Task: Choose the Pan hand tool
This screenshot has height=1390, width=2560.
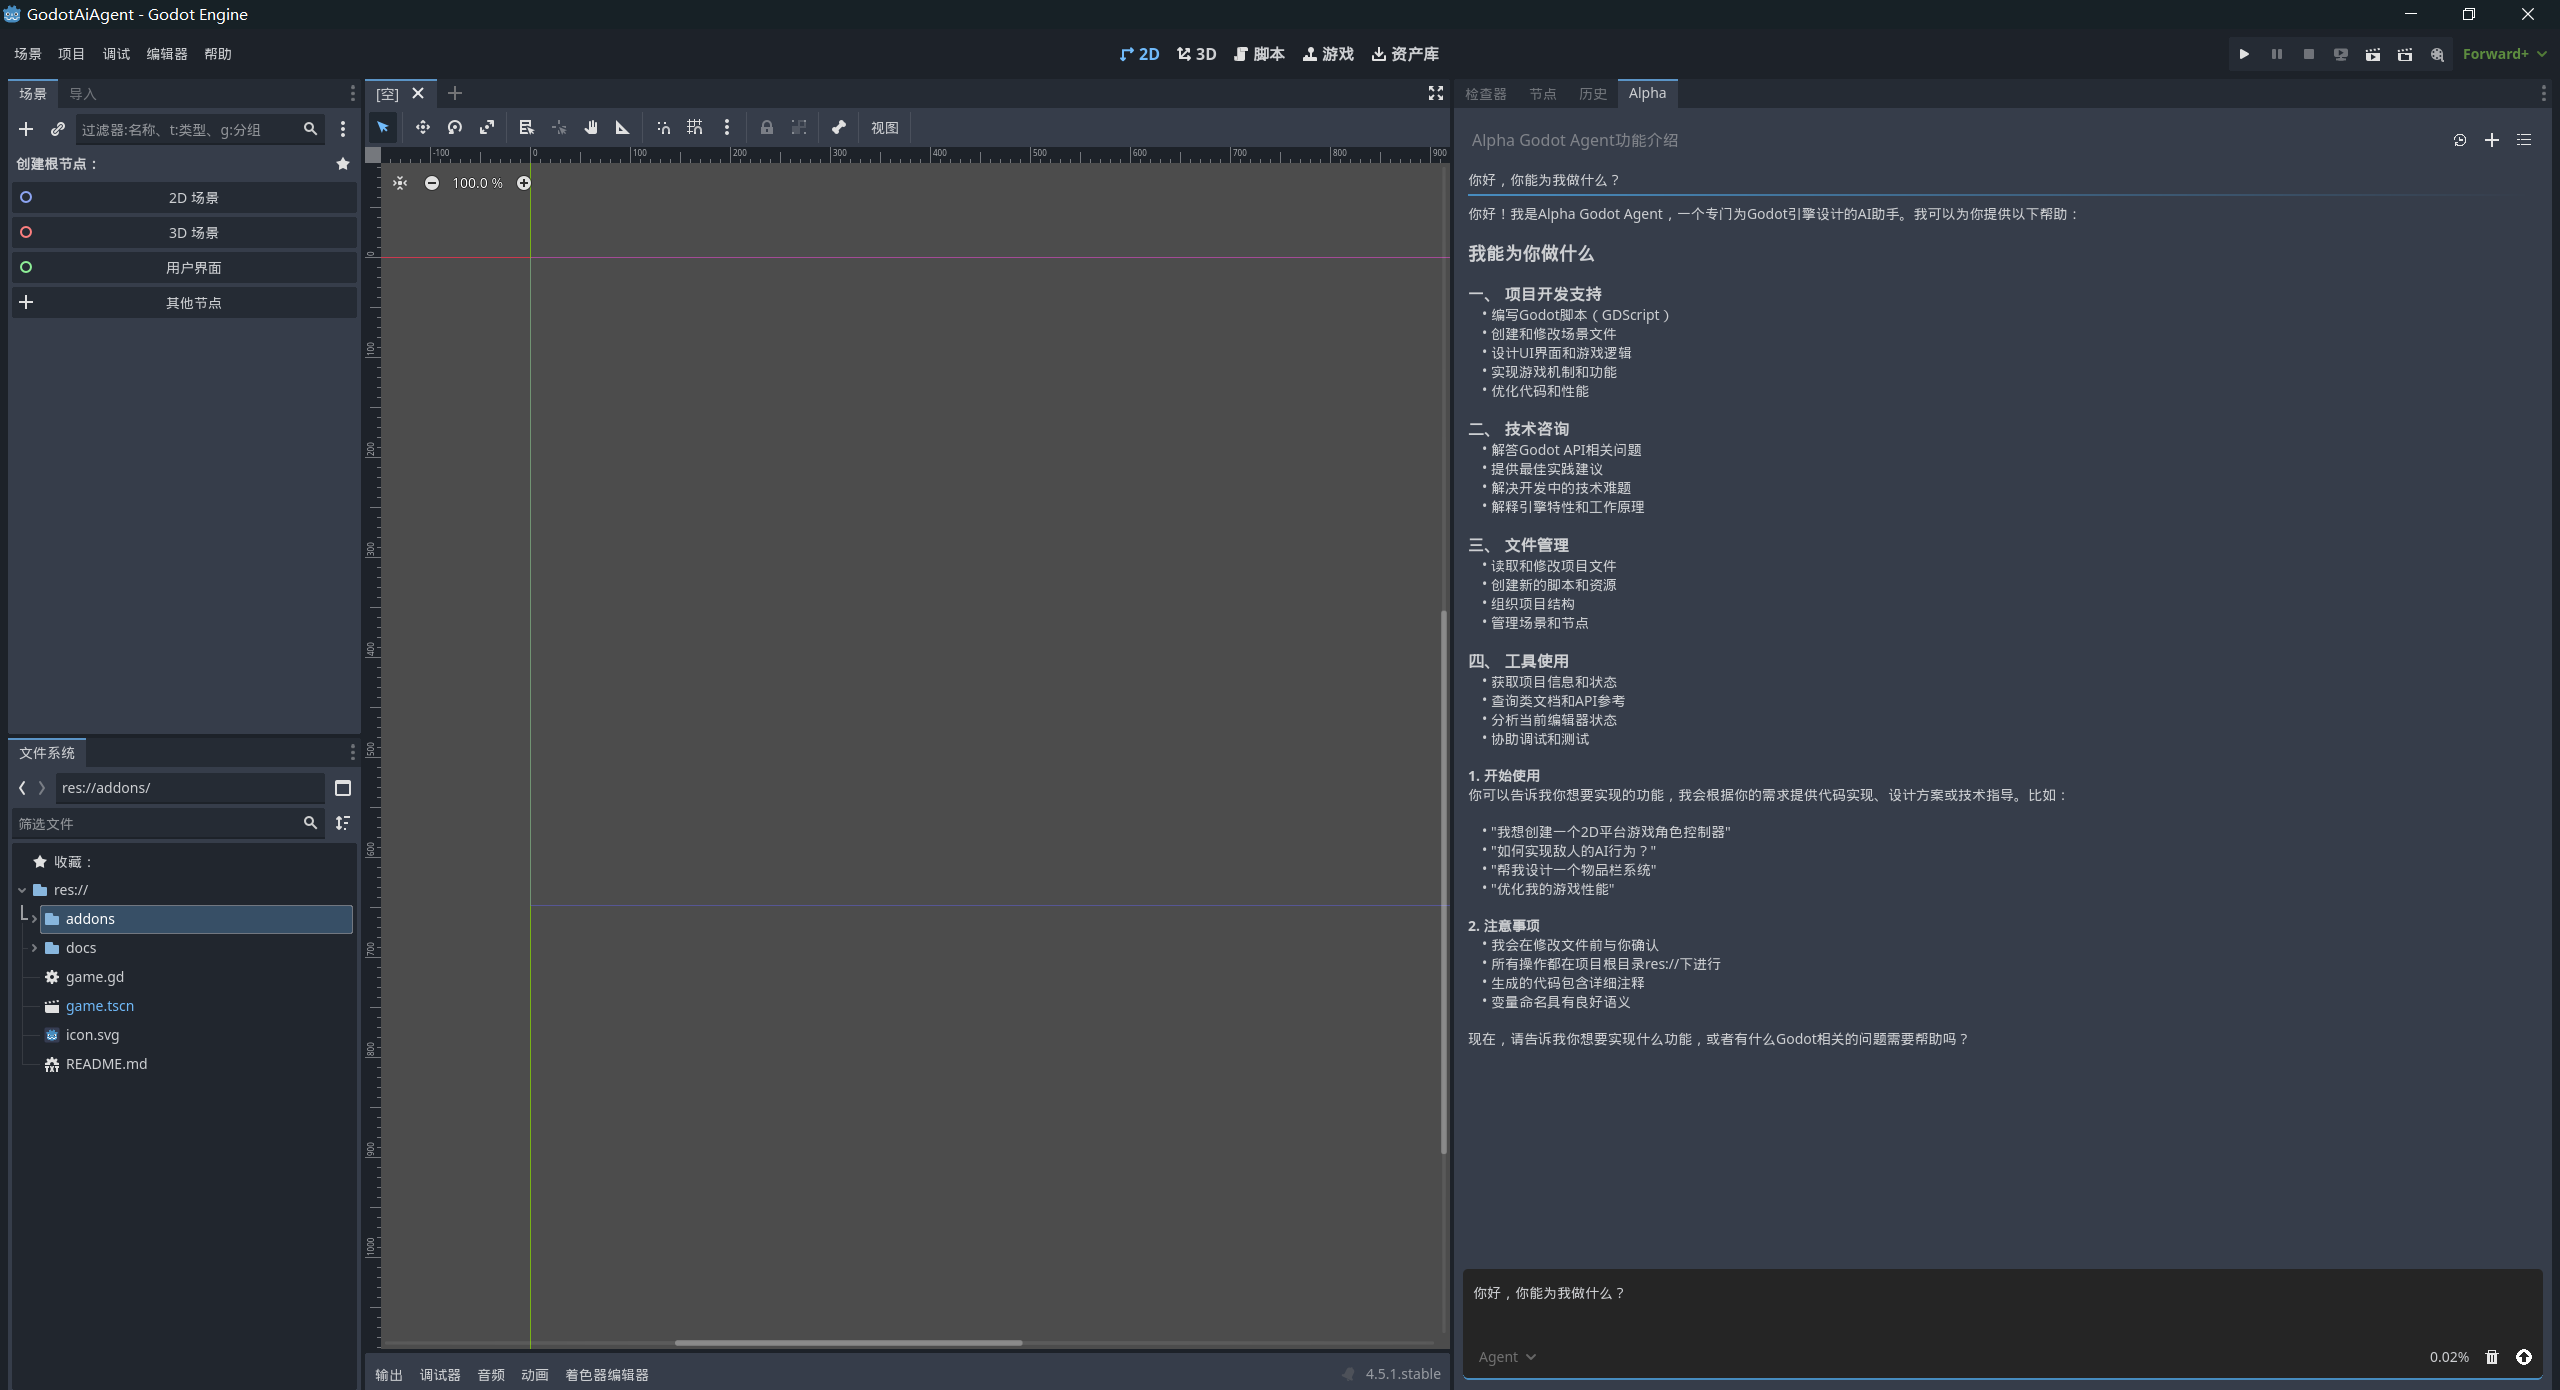Action: [x=591, y=127]
